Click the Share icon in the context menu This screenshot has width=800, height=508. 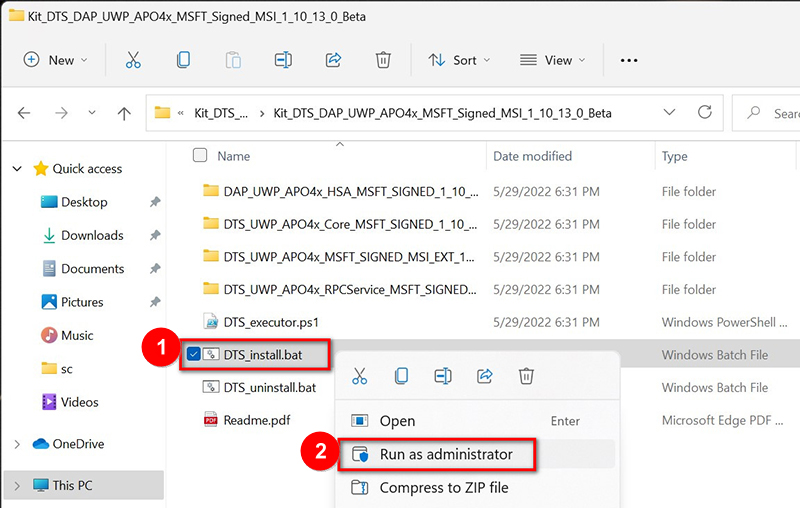coord(484,376)
